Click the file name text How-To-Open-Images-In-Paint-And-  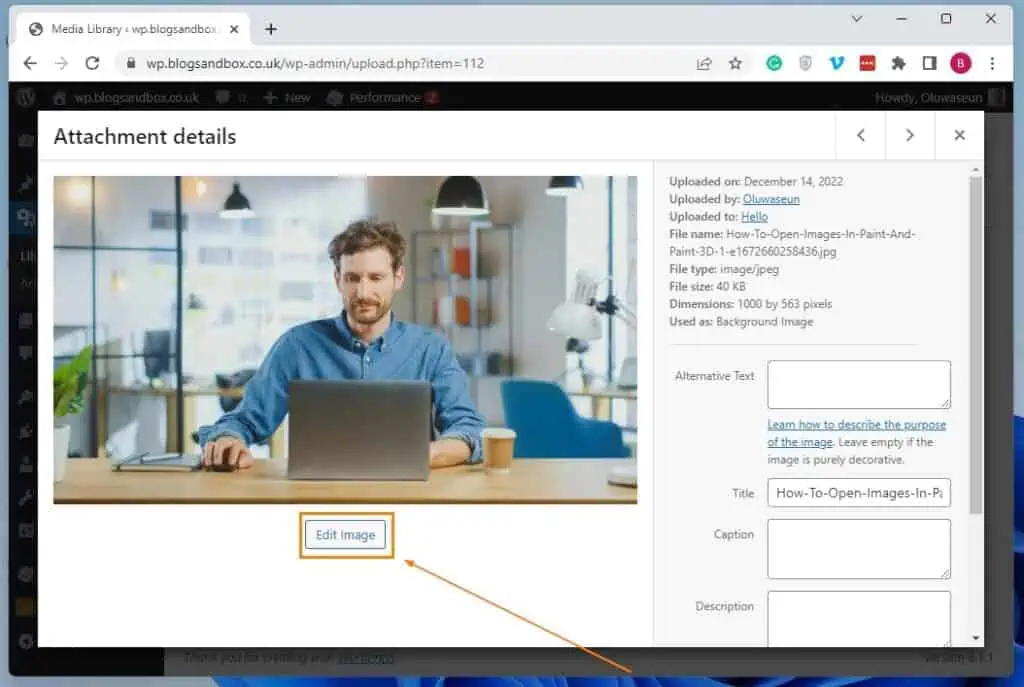click(x=820, y=234)
